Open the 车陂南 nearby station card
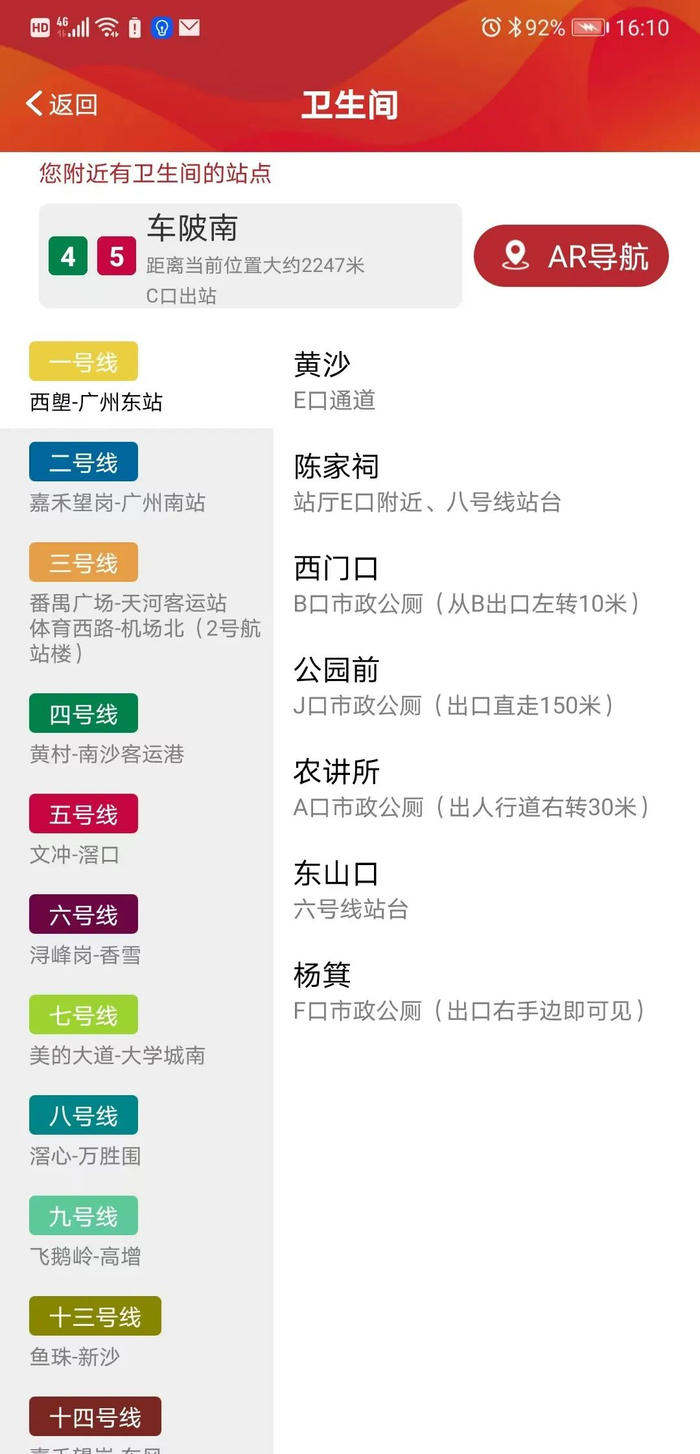 tap(250, 256)
